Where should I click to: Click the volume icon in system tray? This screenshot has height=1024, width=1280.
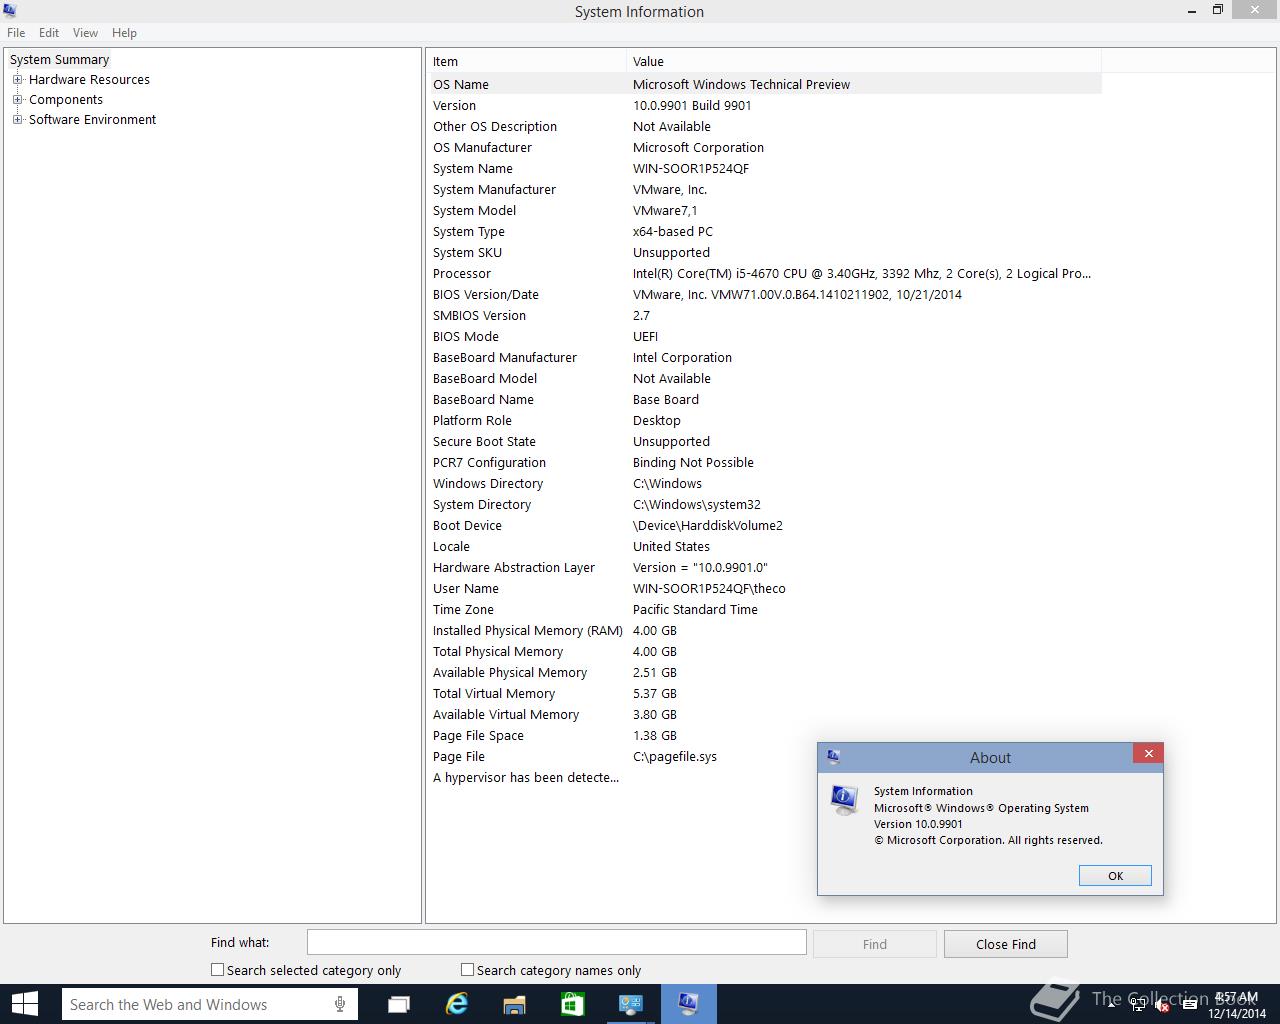click(1161, 1006)
